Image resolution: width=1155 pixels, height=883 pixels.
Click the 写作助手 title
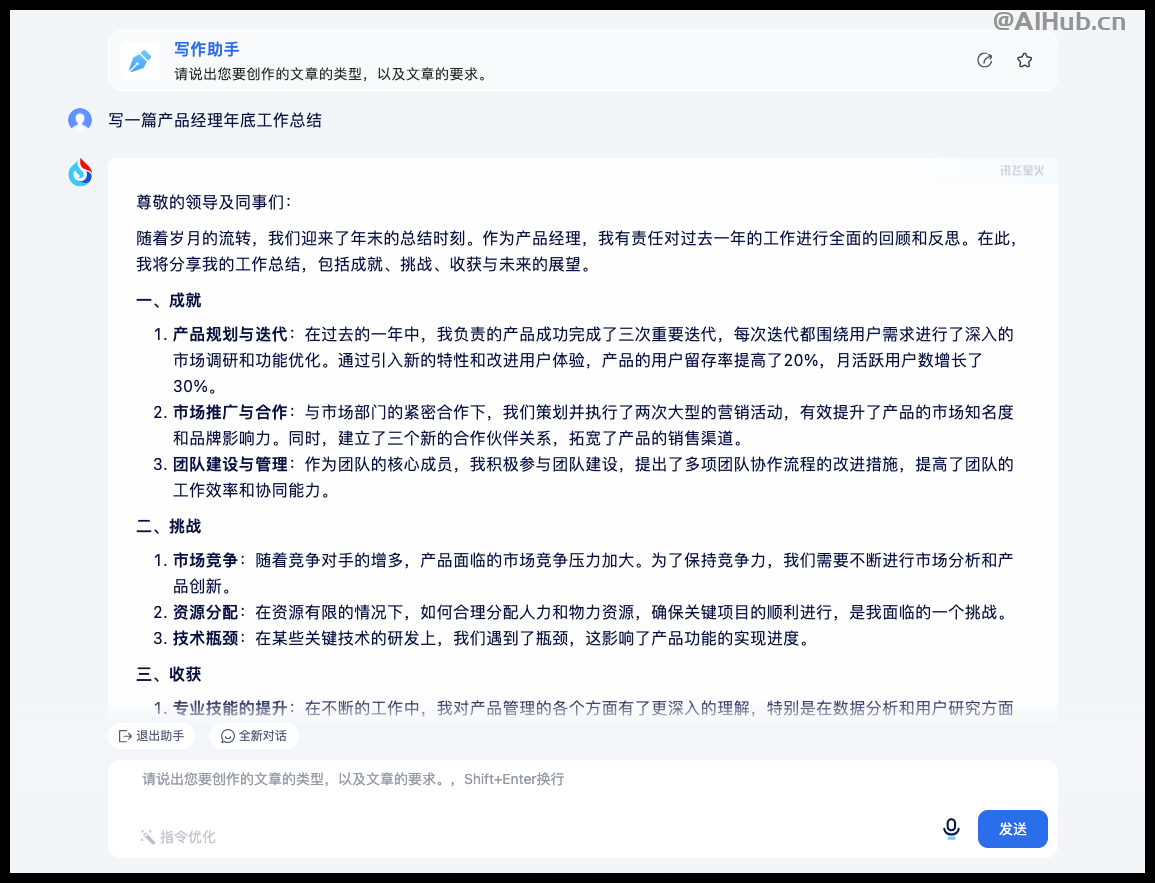click(x=206, y=49)
